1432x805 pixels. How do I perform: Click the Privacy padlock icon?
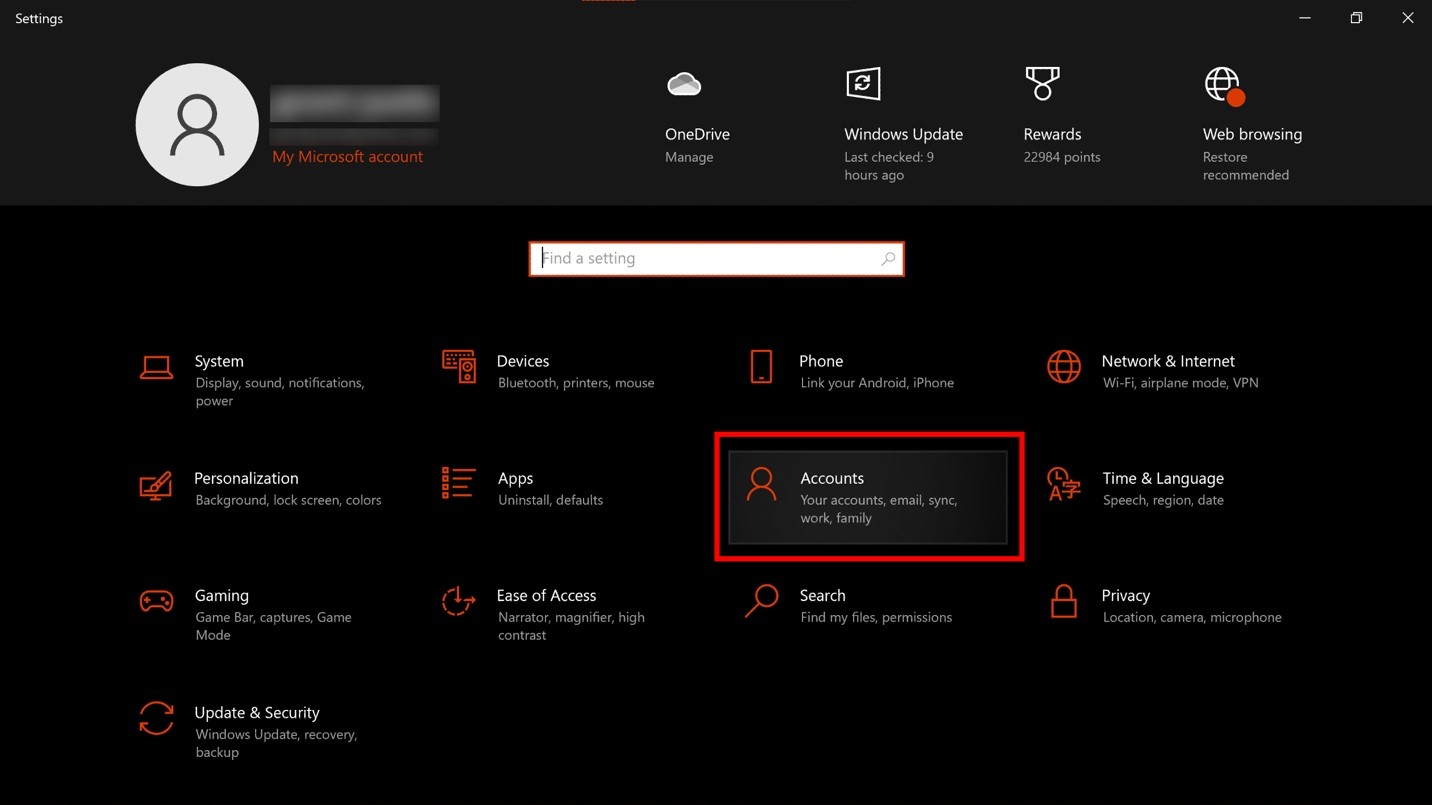coord(1063,601)
